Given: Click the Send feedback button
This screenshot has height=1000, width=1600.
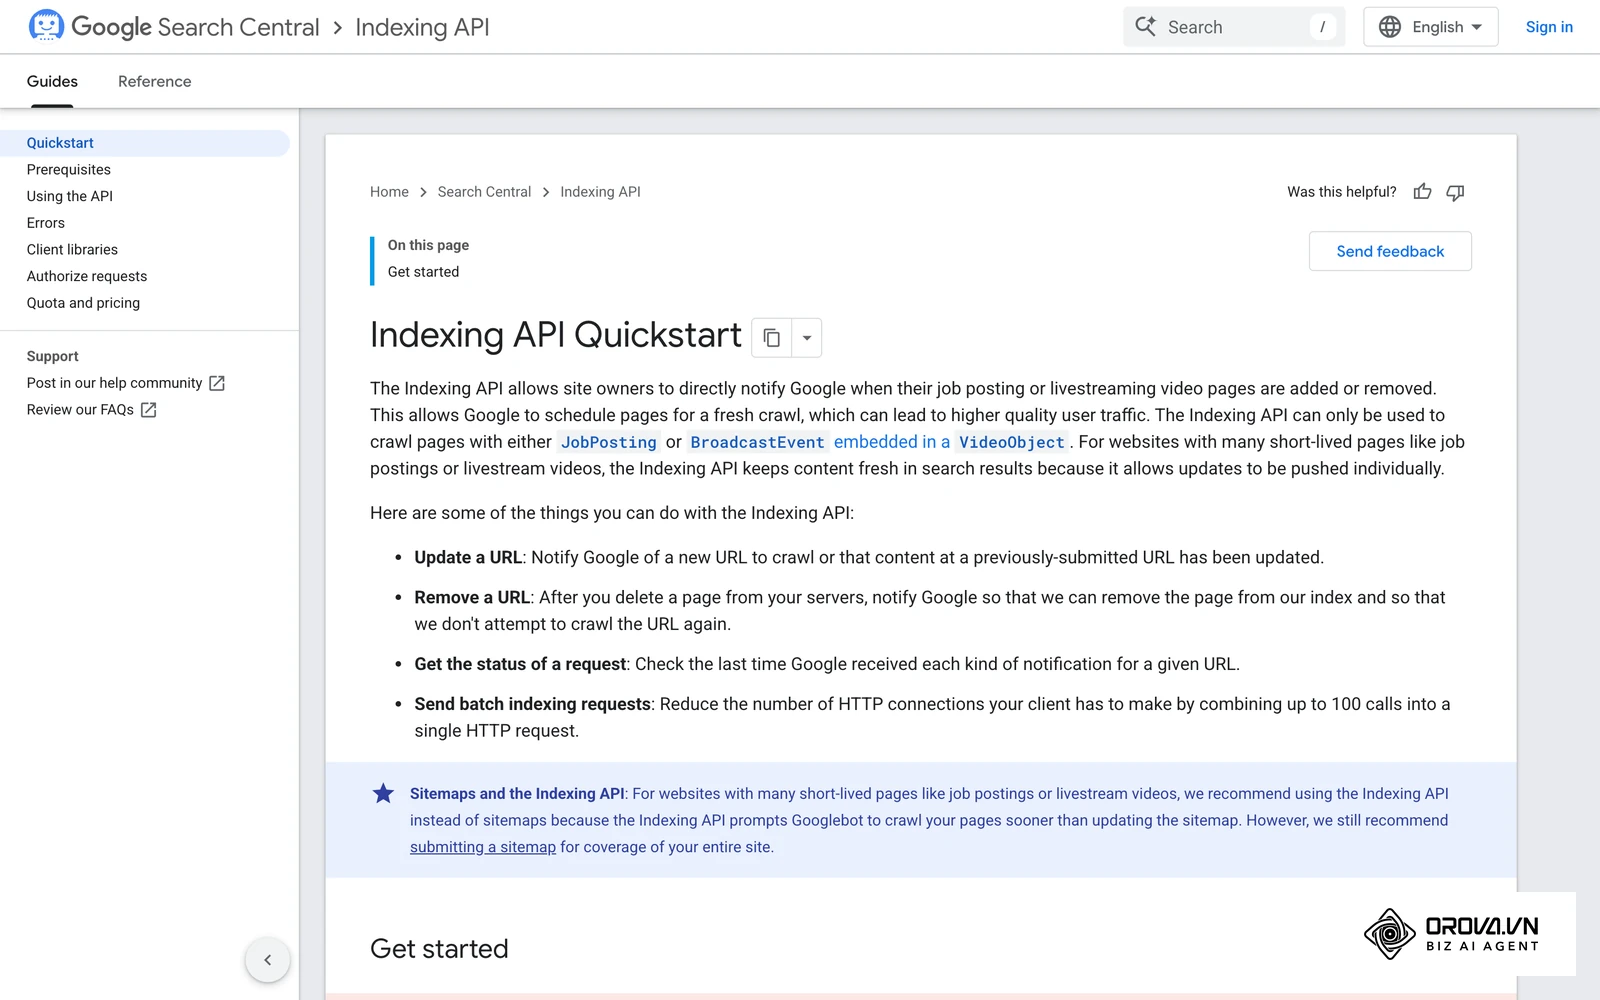Looking at the screenshot, I should pyautogui.click(x=1390, y=251).
